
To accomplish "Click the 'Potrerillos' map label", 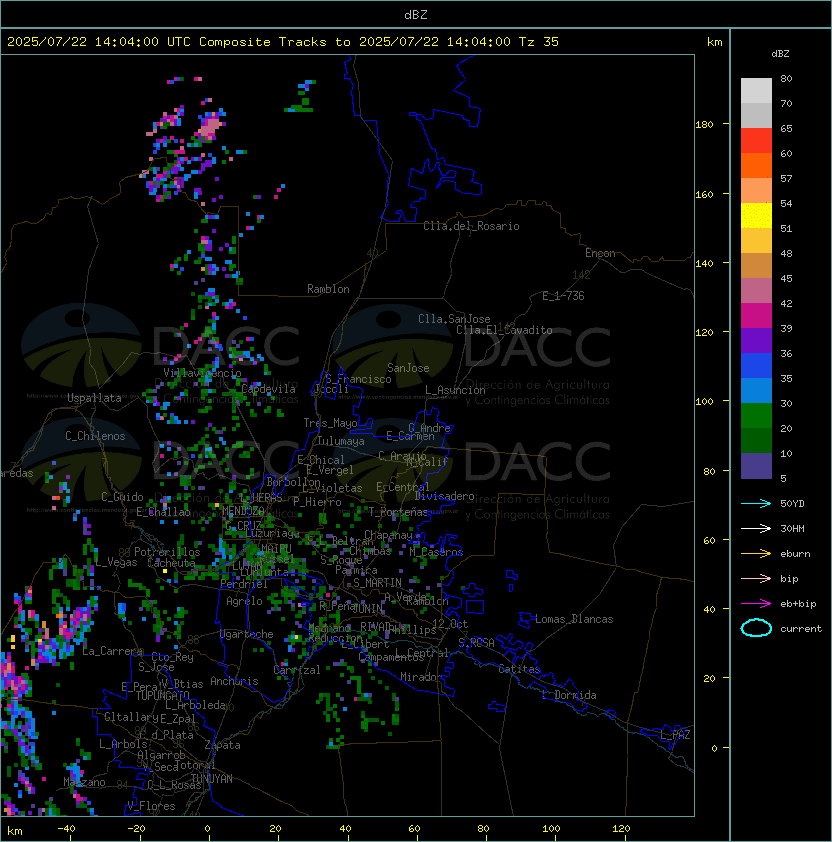I will [x=167, y=552].
